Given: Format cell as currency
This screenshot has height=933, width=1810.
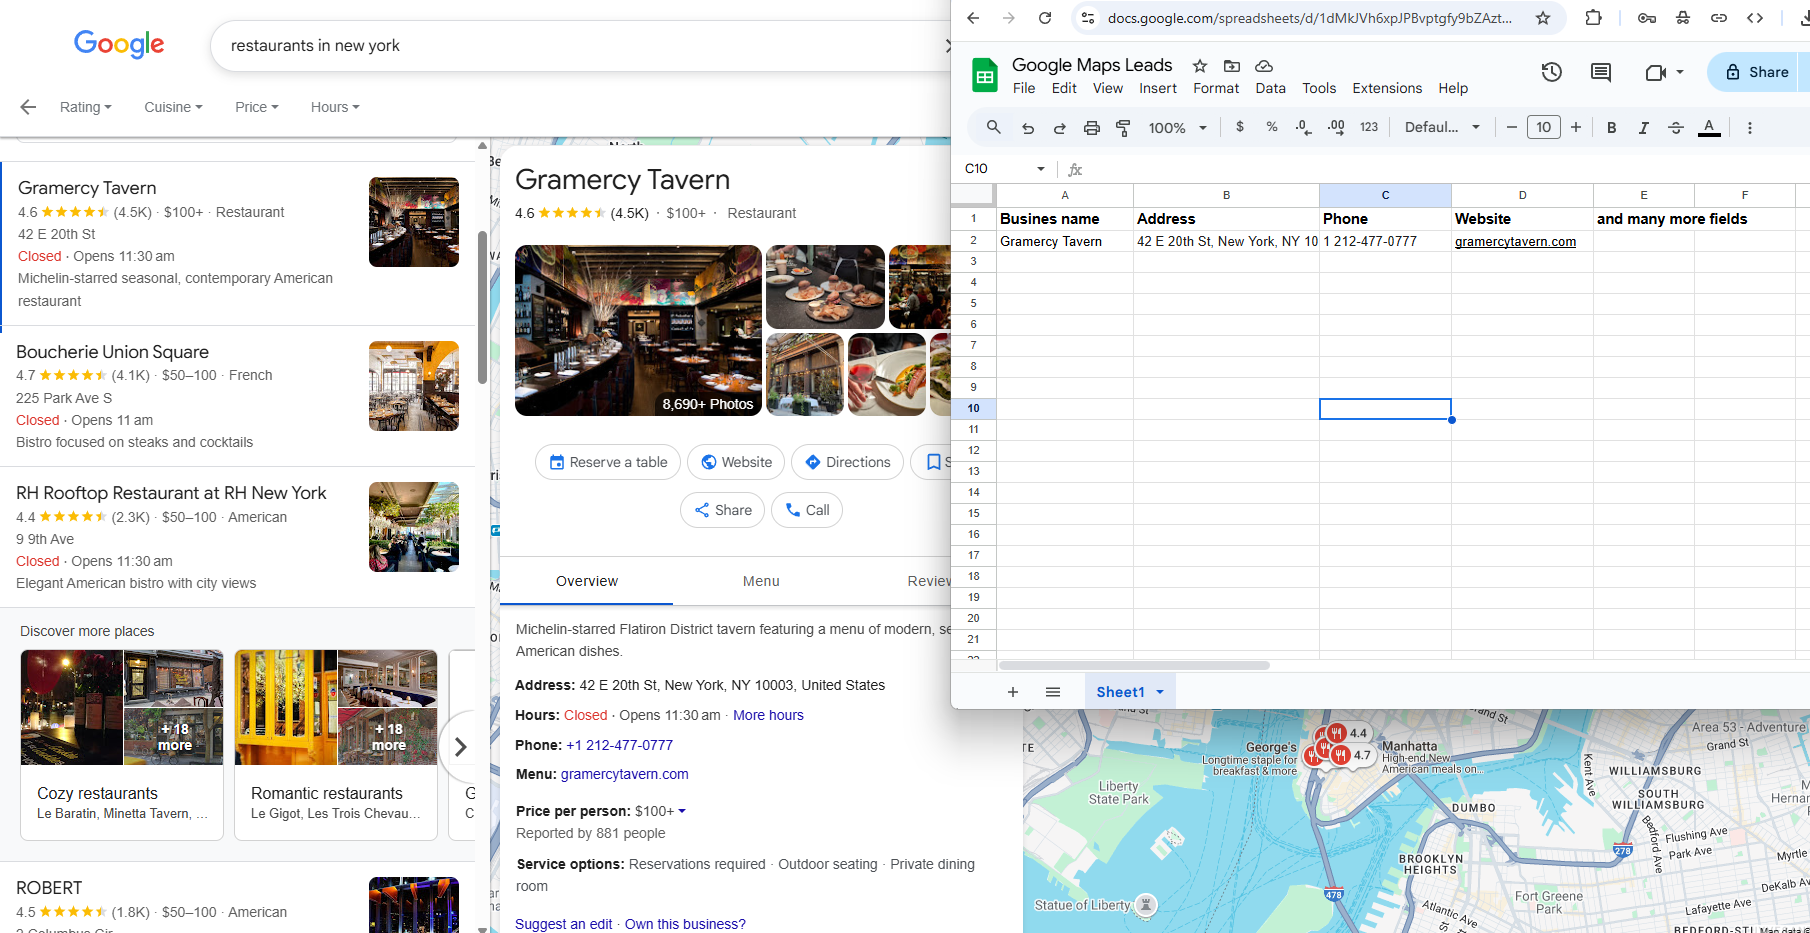Looking at the screenshot, I should [1240, 127].
